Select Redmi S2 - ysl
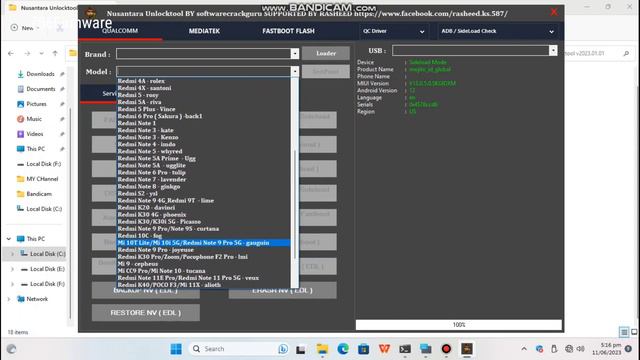This screenshot has width=640, height=360. [138, 193]
